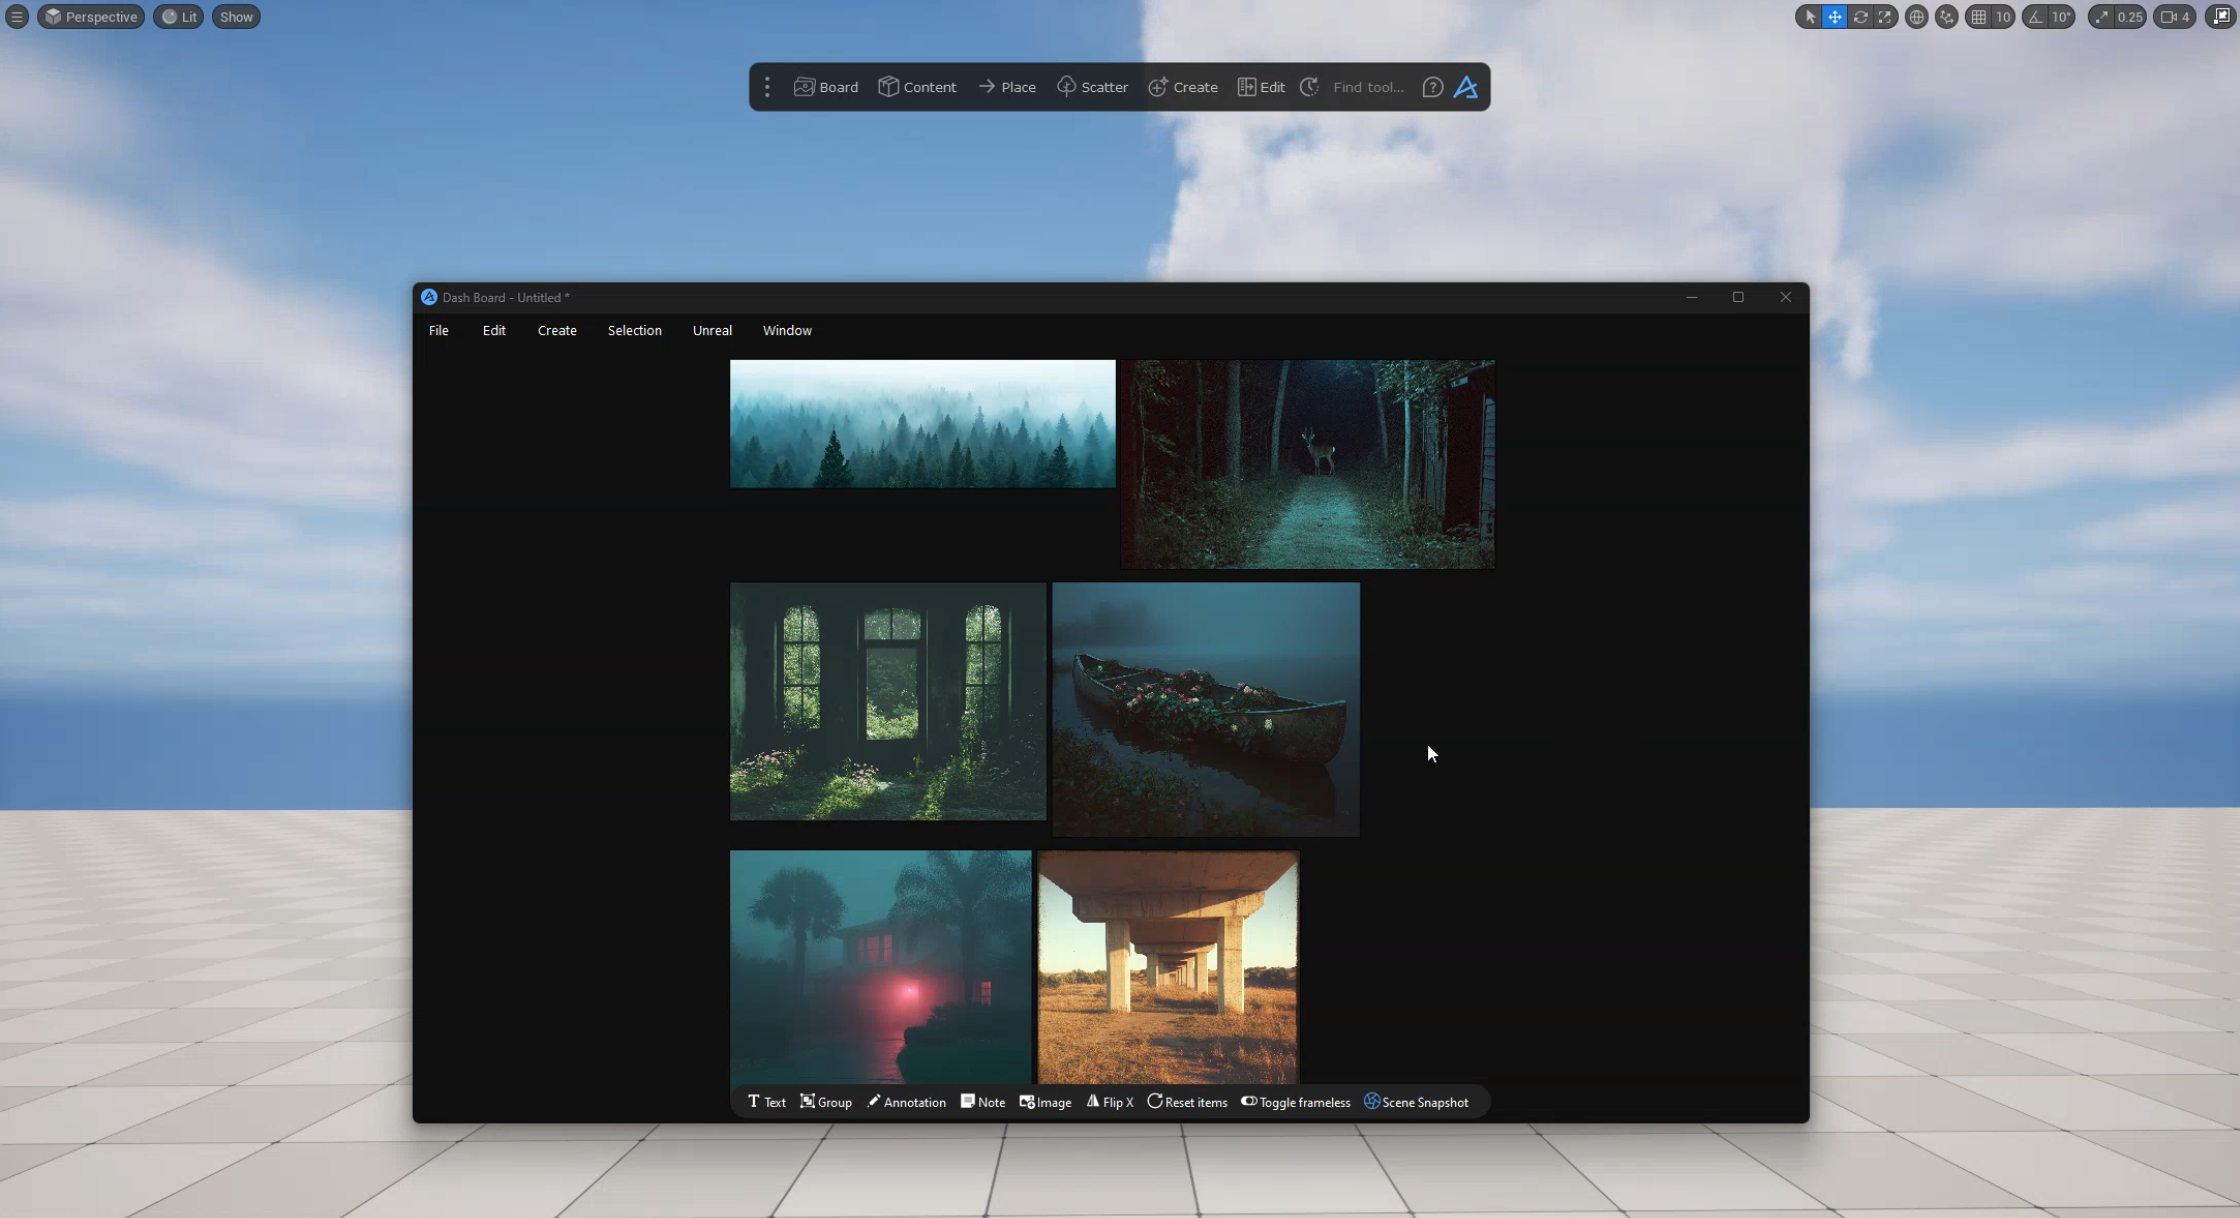Click the Scene Snapshot tool

tap(1416, 1102)
